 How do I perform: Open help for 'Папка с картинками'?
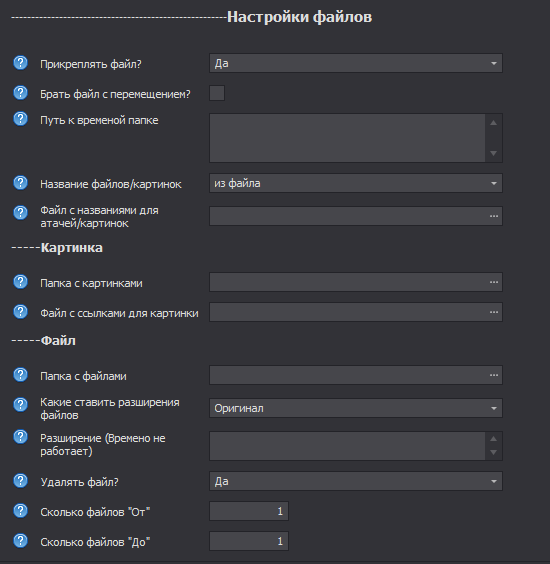[21, 282]
